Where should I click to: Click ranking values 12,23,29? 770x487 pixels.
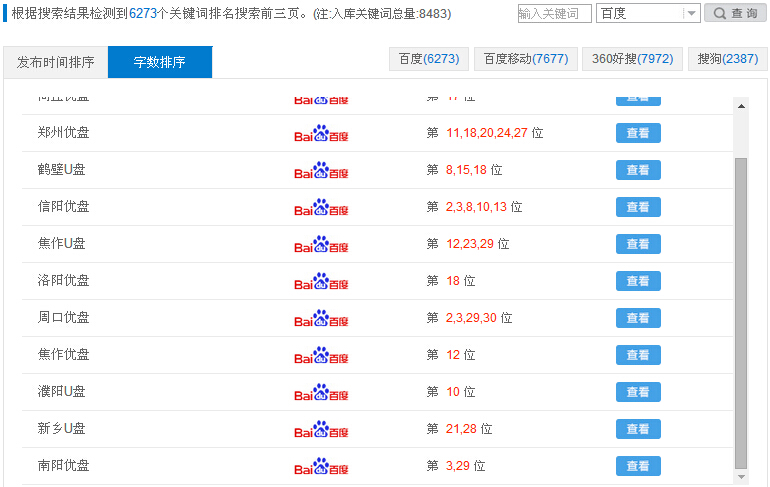pos(470,244)
